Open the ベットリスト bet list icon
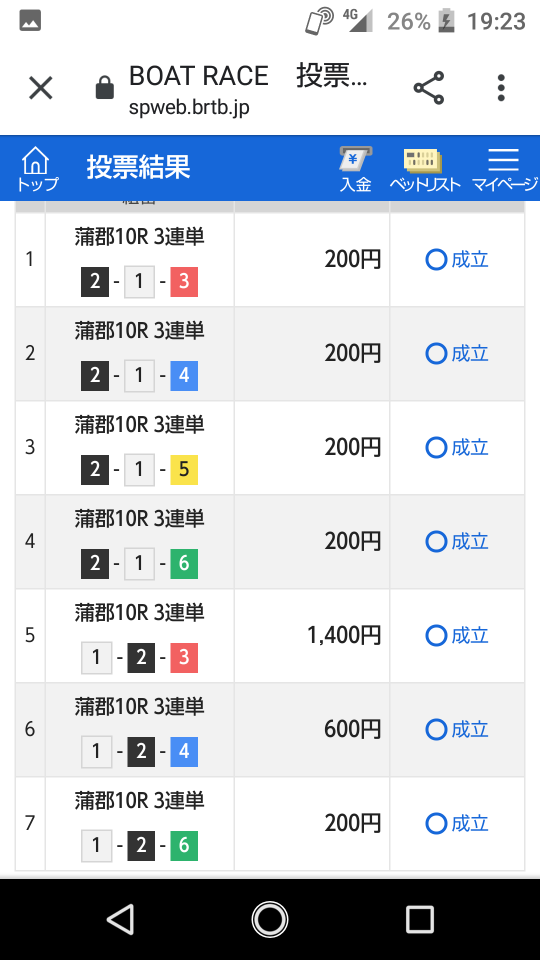540x960 pixels. [424, 169]
